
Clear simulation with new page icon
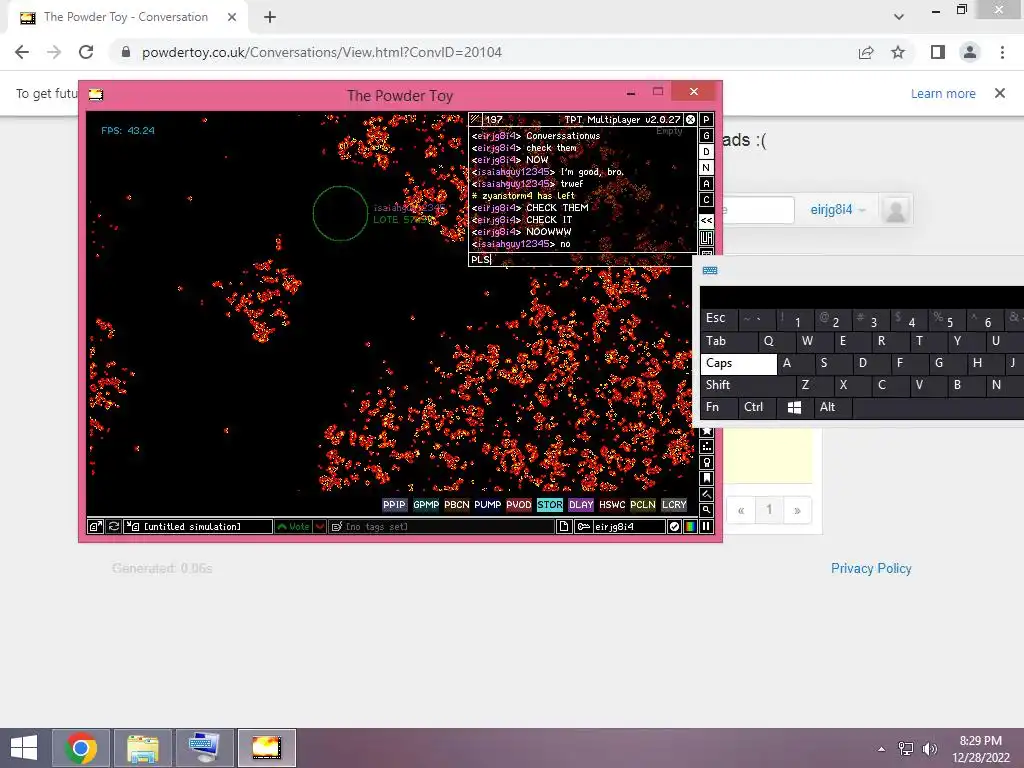(x=564, y=526)
